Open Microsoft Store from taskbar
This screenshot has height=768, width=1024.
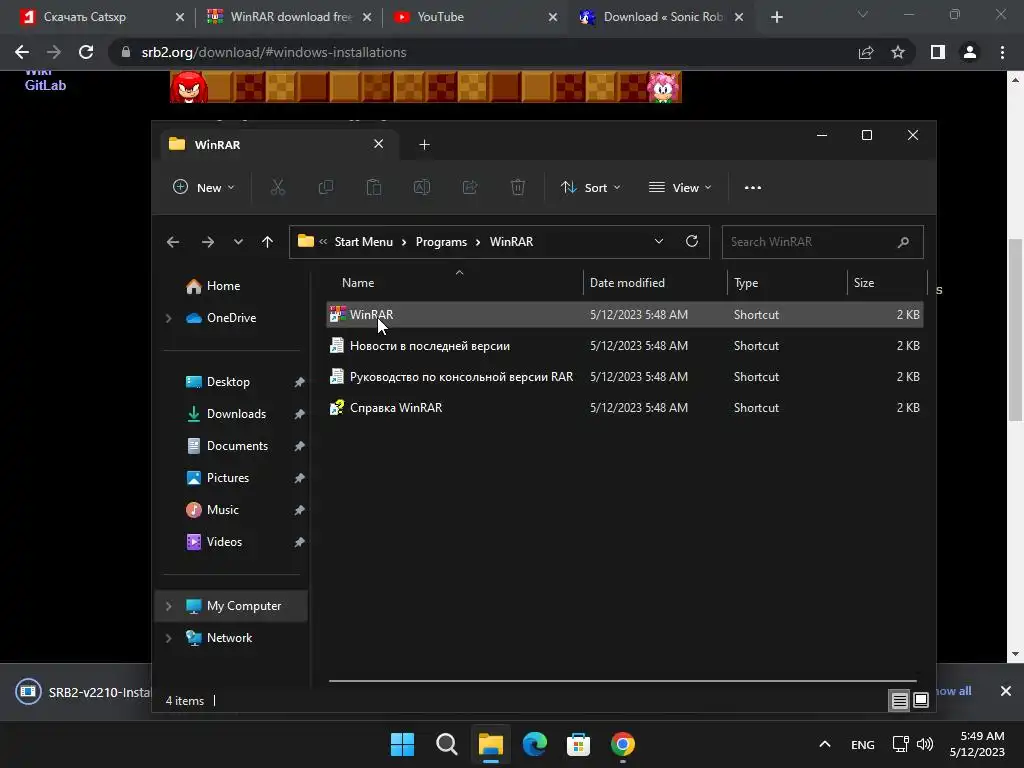(x=579, y=744)
